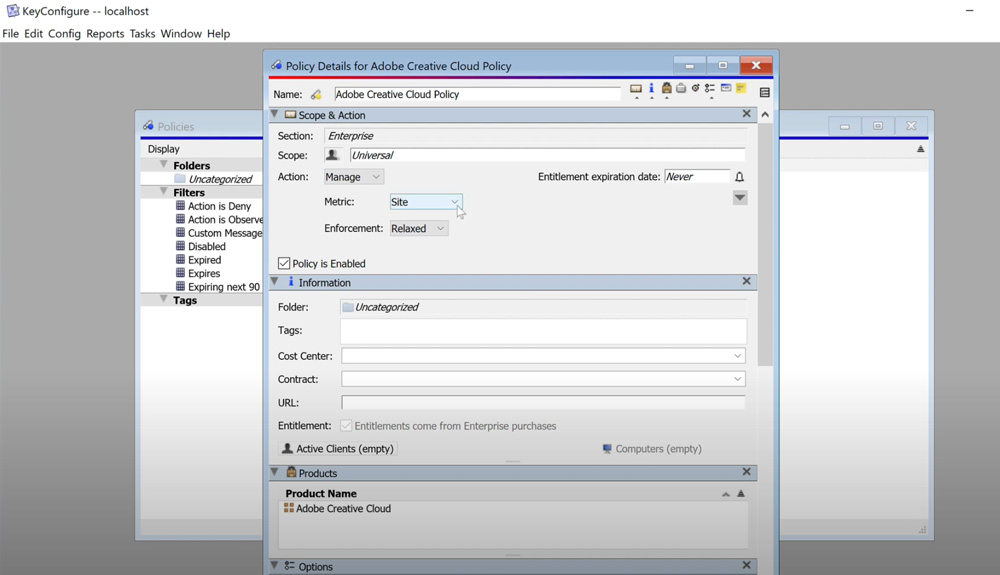Select the Custom Message filter

click(x=224, y=233)
